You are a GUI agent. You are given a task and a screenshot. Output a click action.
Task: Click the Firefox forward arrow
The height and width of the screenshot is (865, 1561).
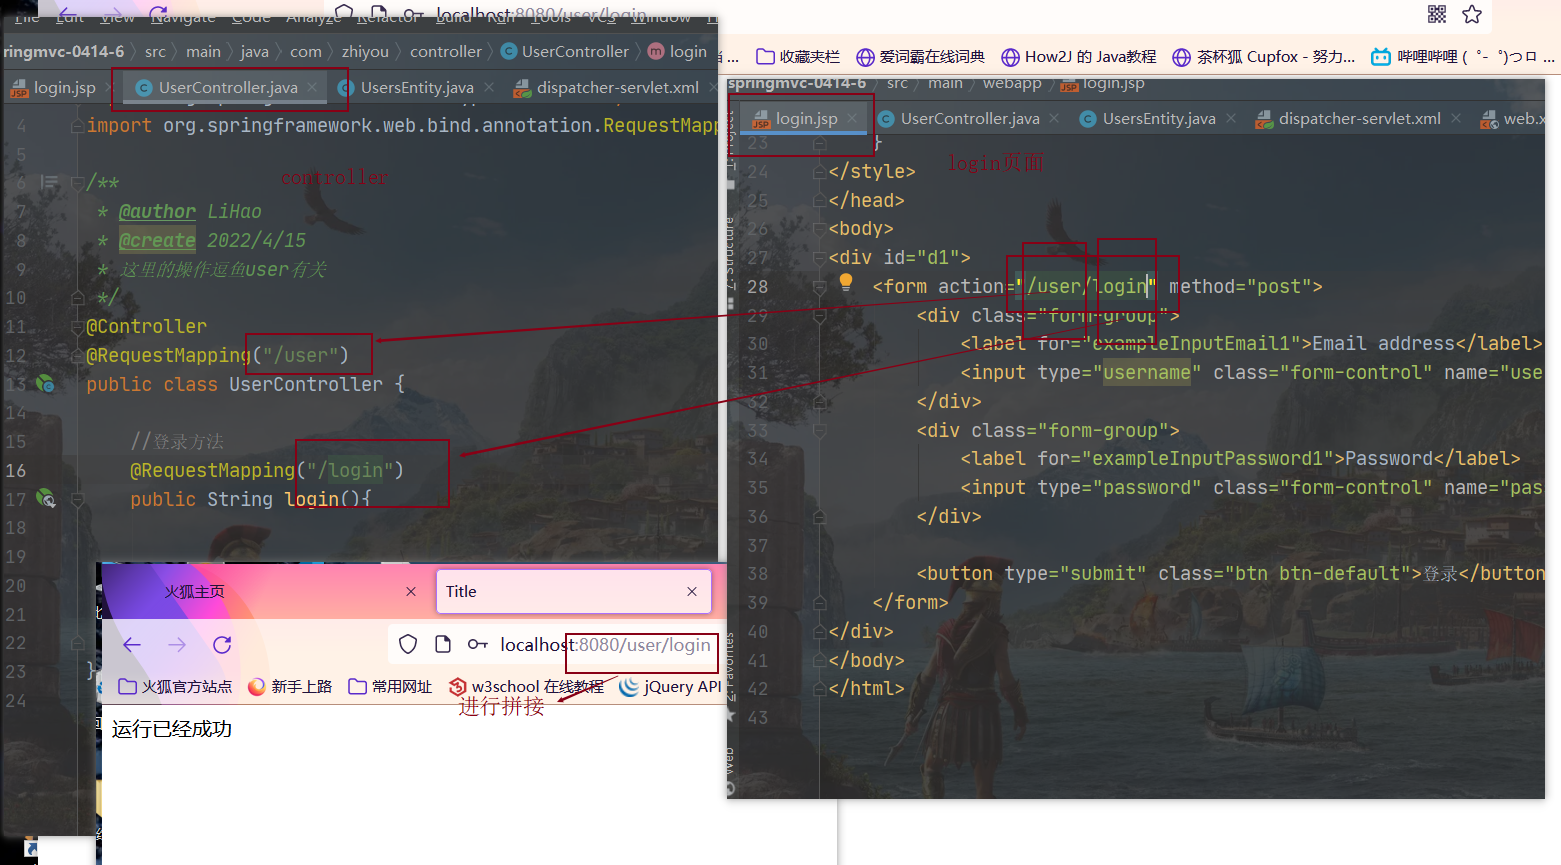click(177, 645)
